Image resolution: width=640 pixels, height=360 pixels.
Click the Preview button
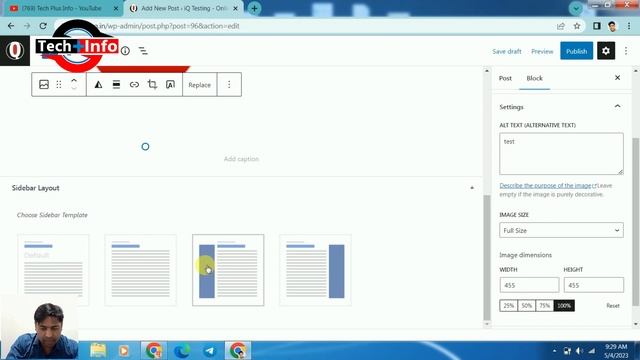coord(542,51)
